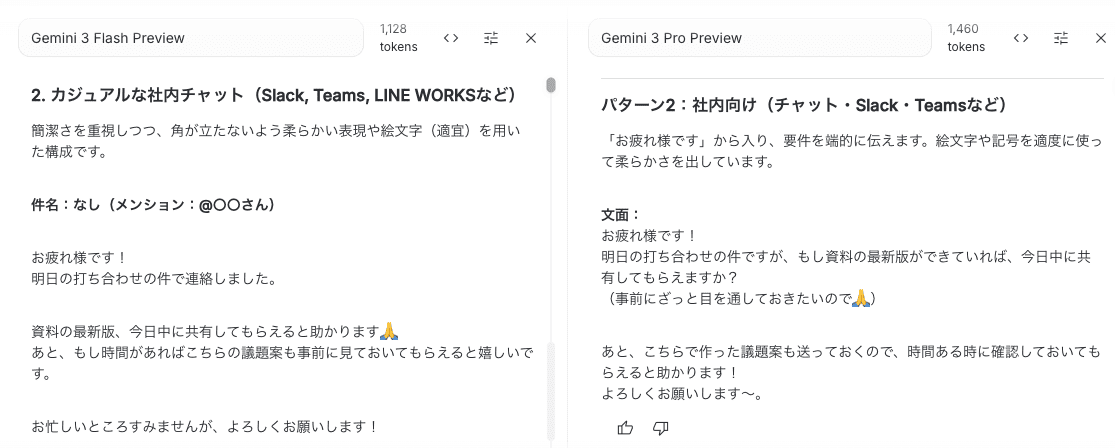Click the 文面： label in Pro response
Image resolution: width=1115 pixels, height=448 pixels.
click(621, 214)
